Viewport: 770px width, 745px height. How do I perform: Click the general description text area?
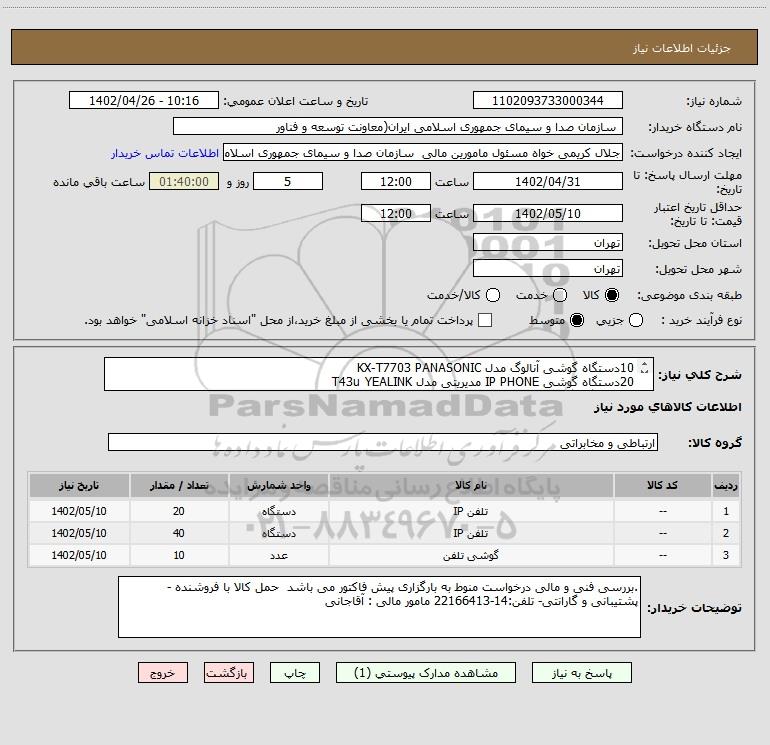379,374
